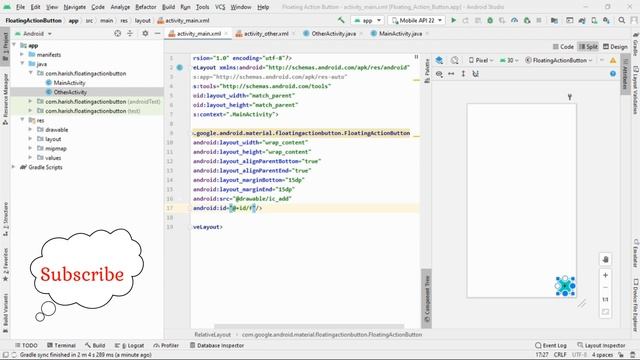640x360 pixels.
Task: Start debugging with the bug icon
Action: coord(490,20)
